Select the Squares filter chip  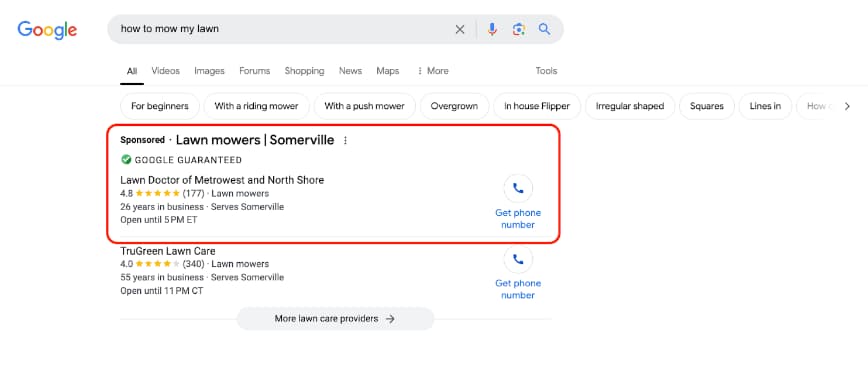pos(707,106)
